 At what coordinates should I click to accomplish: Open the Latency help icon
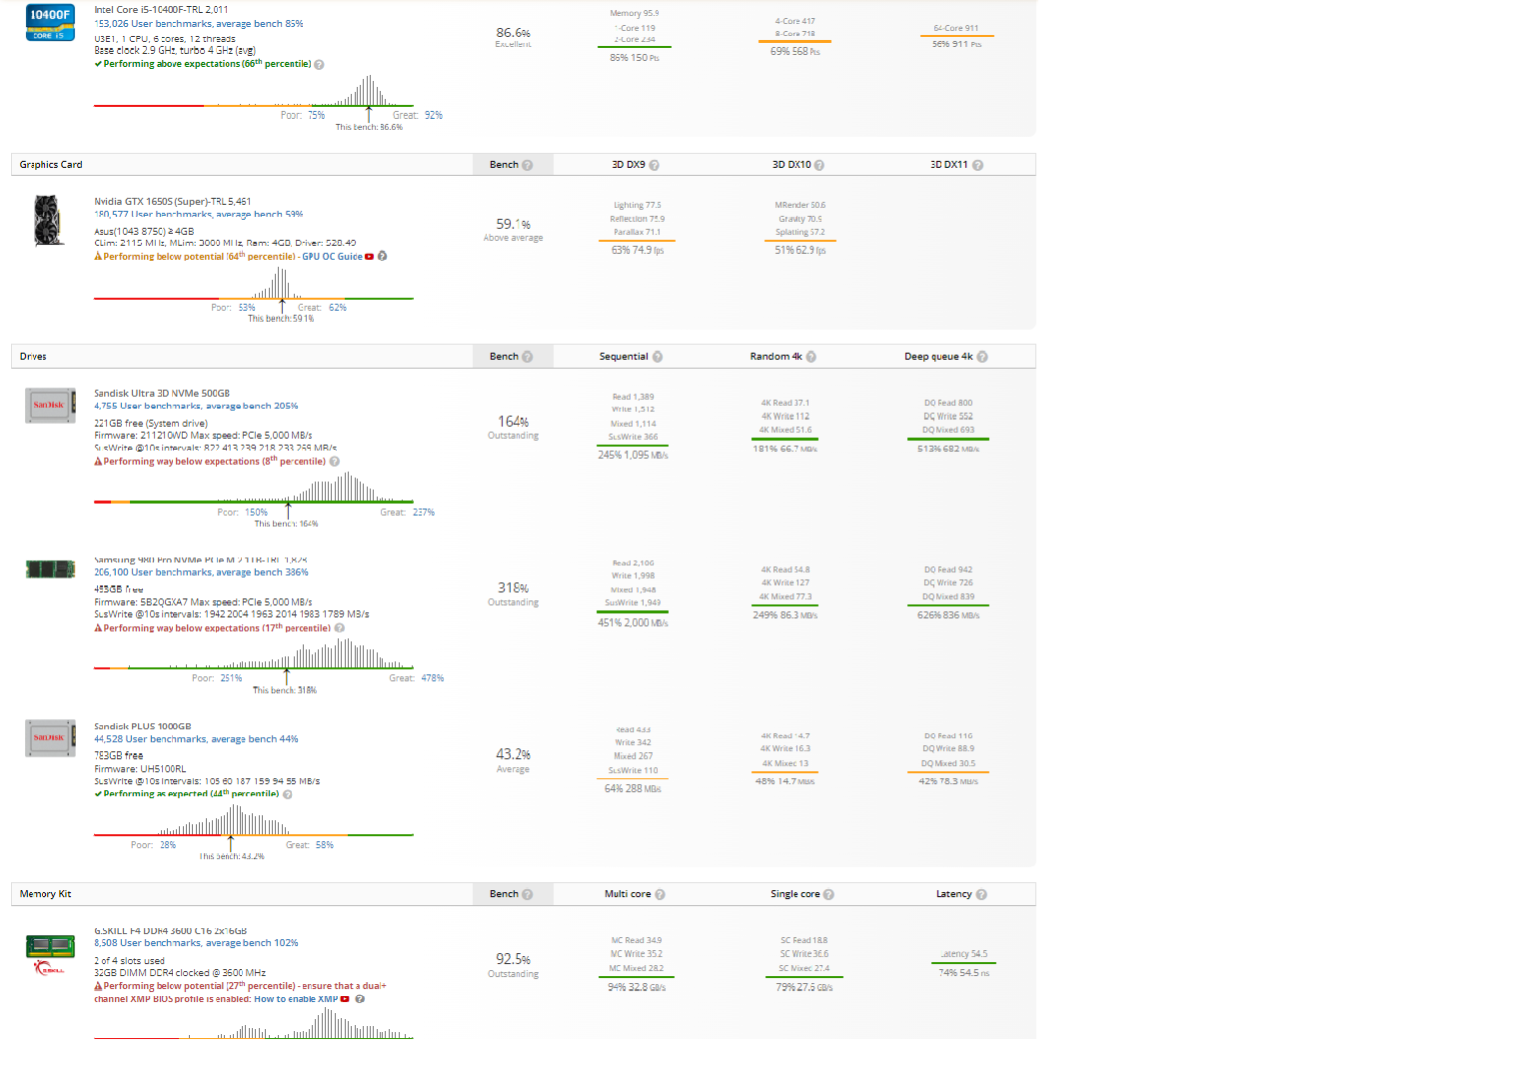pyautogui.click(x=981, y=895)
